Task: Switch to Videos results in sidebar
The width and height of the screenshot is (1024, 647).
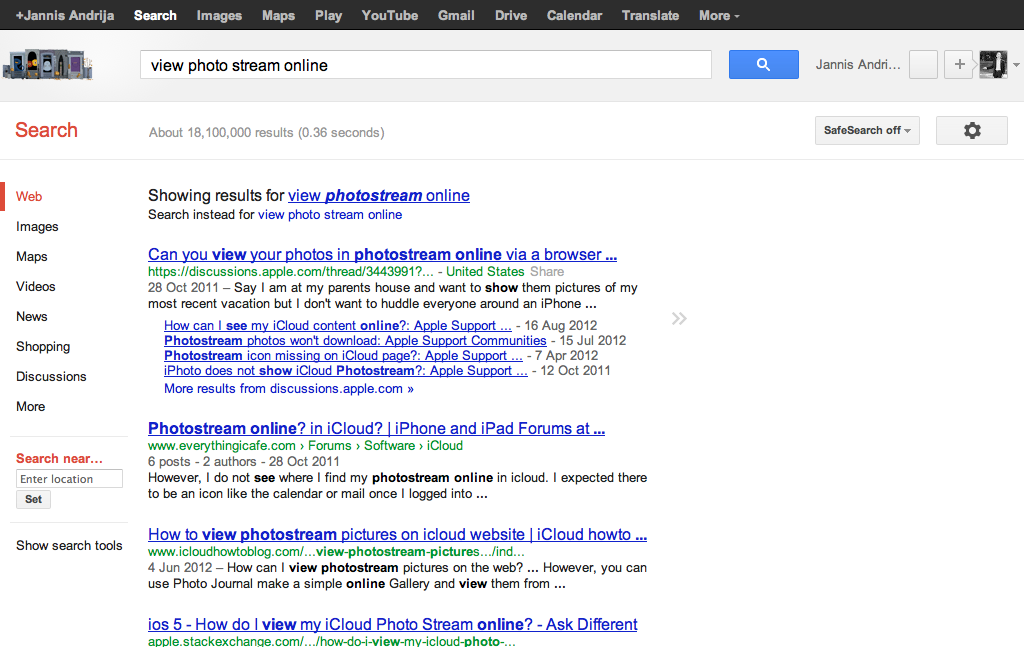Action: pyautogui.click(x=35, y=287)
